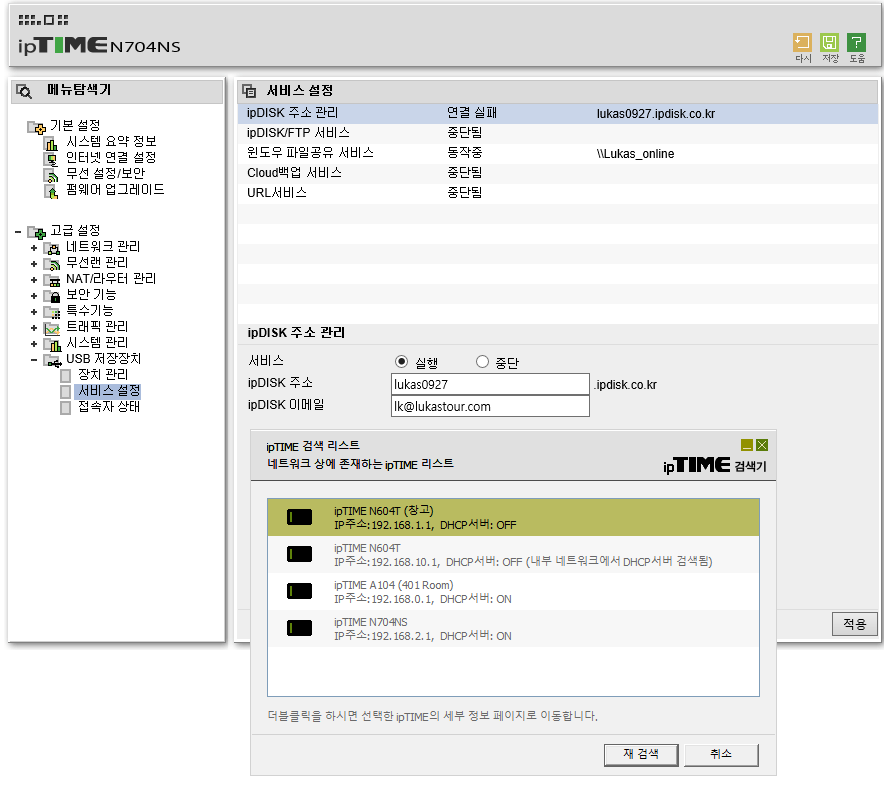Click the 무선 설정/보안 wireless icon

pyautogui.click(x=51, y=175)
